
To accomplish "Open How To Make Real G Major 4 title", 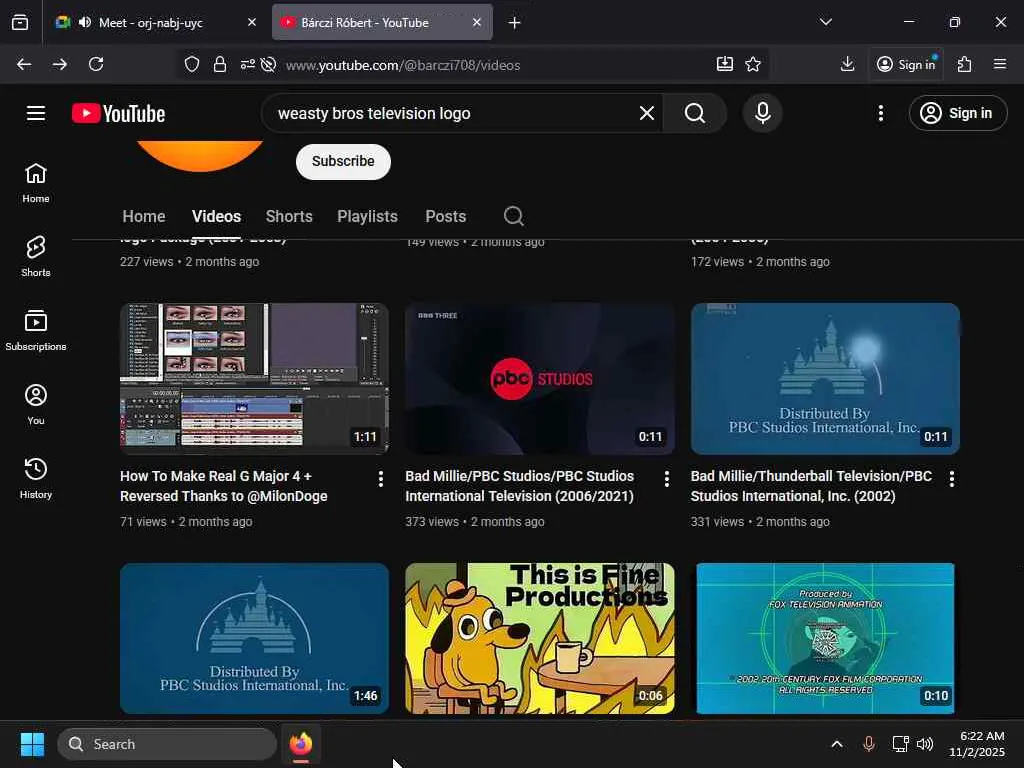I will (x=224, y=486).
